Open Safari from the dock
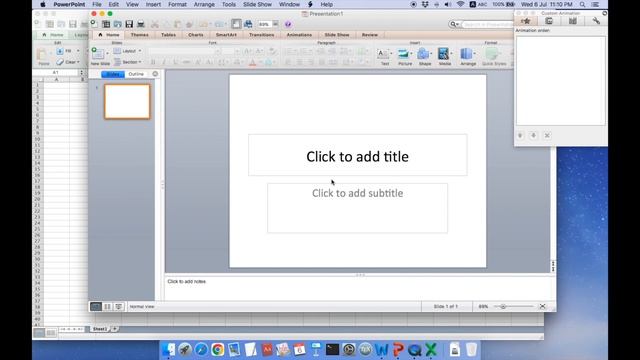 coord(201,349)
